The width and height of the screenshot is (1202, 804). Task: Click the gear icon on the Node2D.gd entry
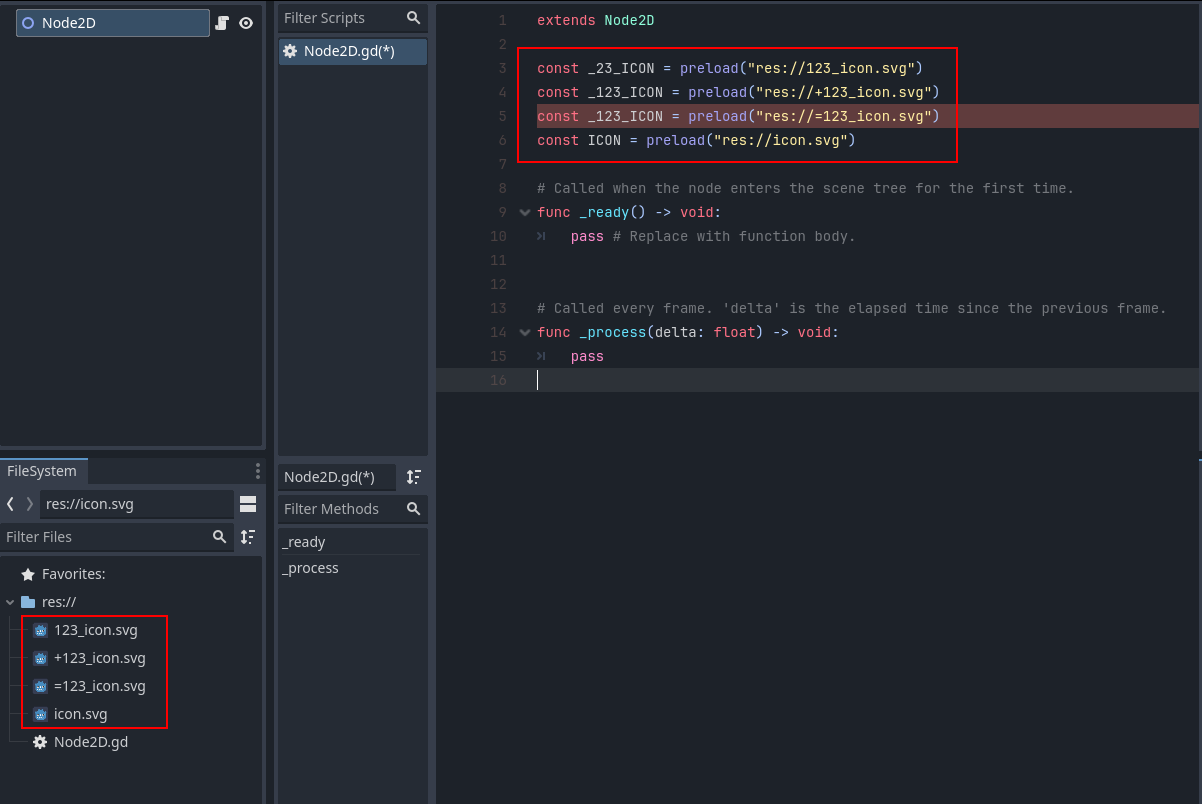[39, 742]
